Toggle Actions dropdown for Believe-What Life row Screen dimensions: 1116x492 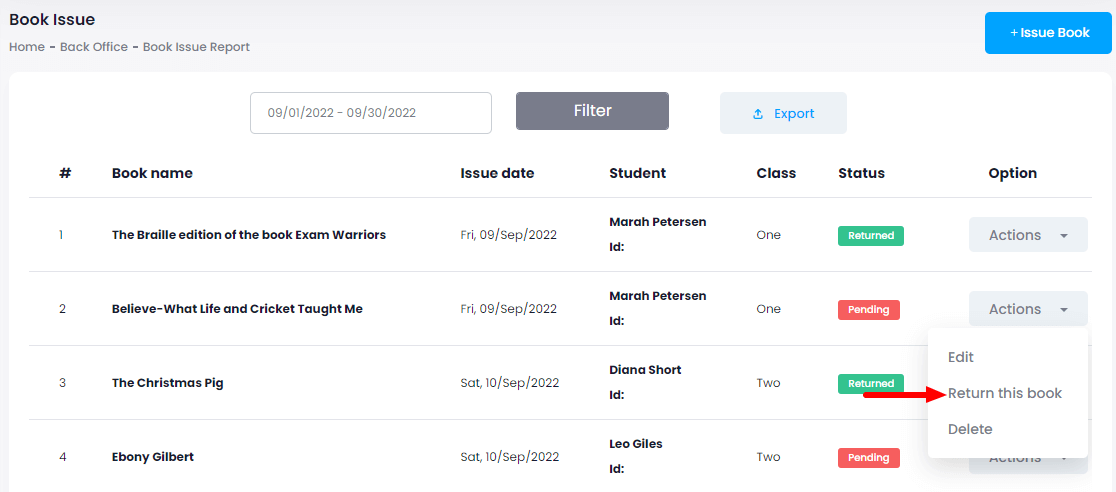[1027, 309]
